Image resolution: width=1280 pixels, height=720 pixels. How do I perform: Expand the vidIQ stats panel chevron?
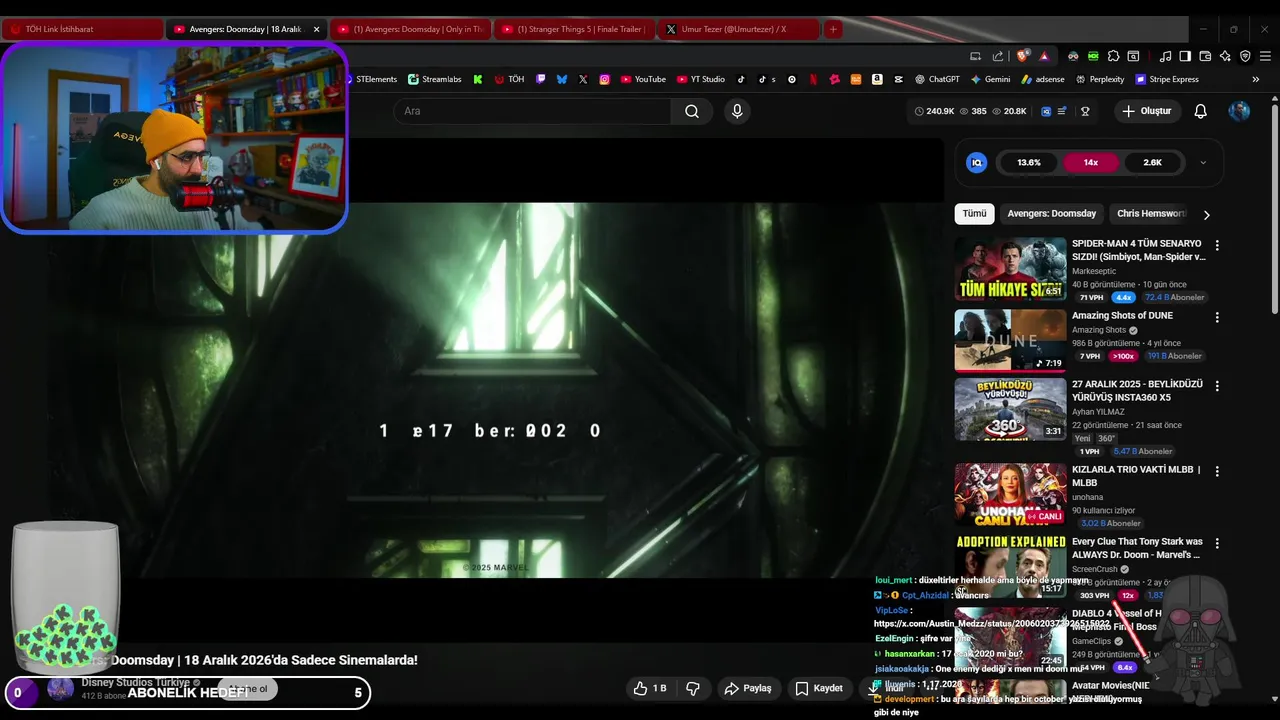(x=1202, y=162)
